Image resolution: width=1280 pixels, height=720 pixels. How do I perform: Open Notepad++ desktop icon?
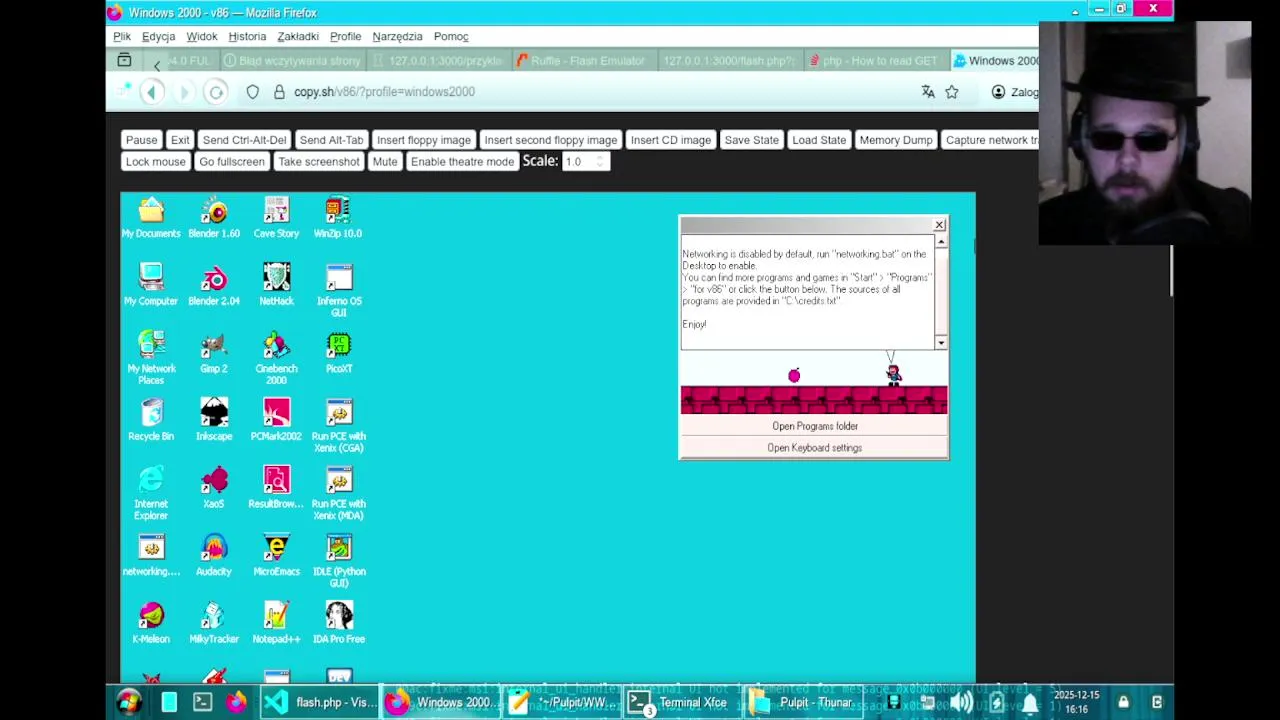coord(276,622)
